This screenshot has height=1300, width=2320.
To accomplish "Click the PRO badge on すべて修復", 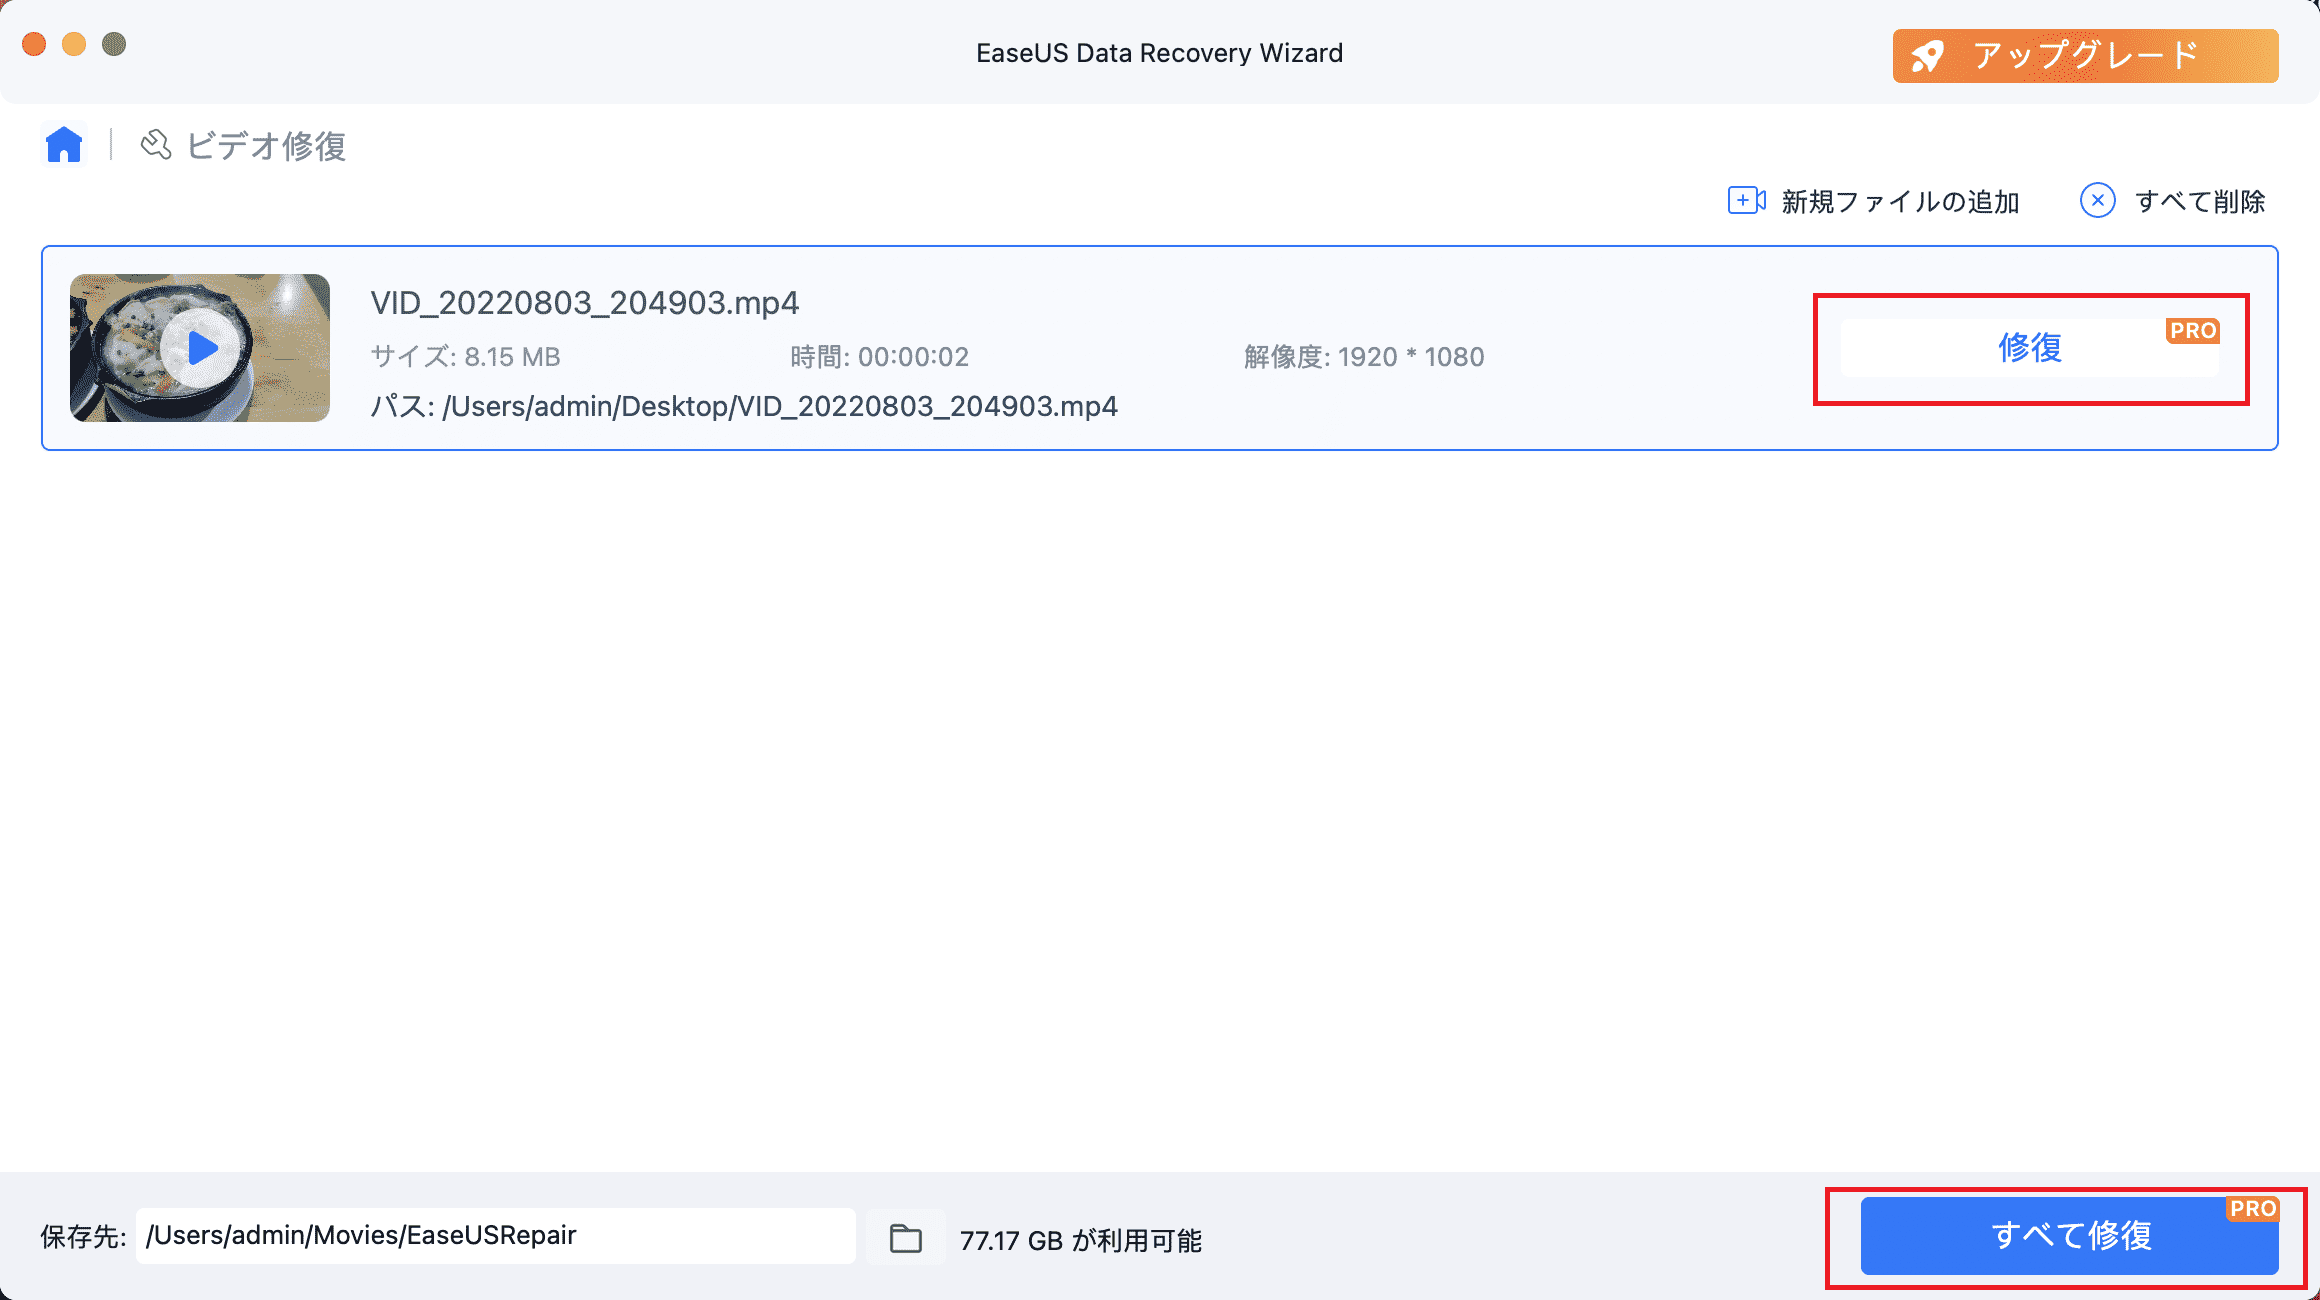I will [x=2256, y=1209].
